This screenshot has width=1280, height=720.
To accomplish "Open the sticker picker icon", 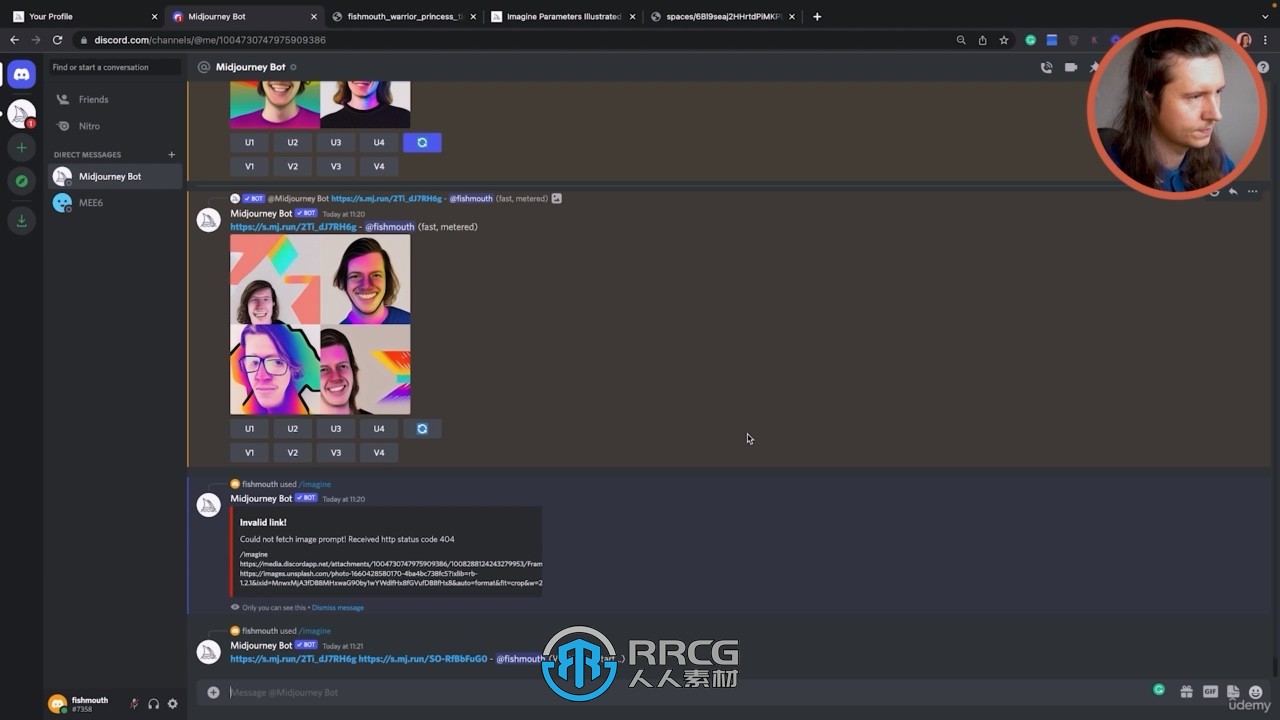I will point(1233,692).
